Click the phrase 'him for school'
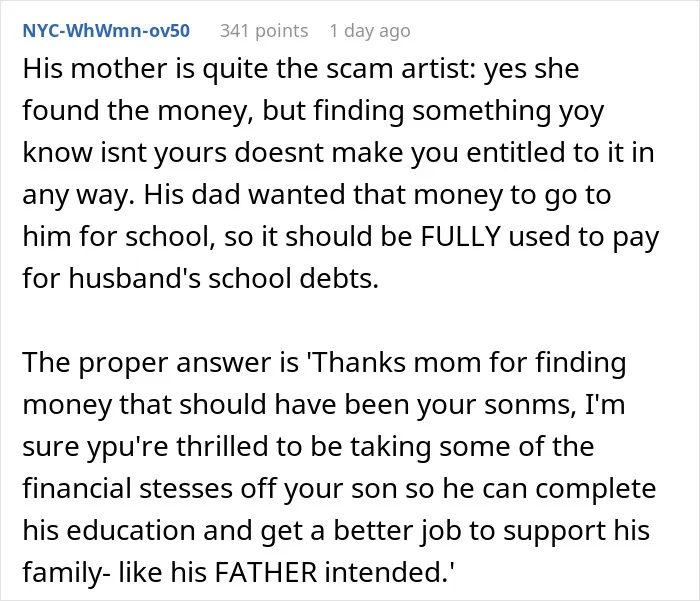This screenshot has height=601, width=700. 116,236
